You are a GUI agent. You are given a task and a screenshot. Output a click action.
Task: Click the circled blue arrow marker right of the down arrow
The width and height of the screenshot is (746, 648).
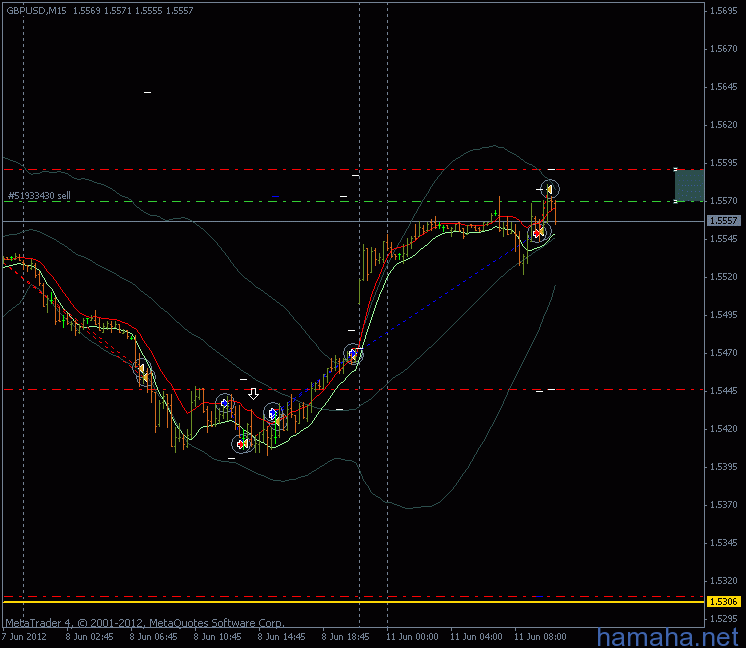click(x=273, y=413)
